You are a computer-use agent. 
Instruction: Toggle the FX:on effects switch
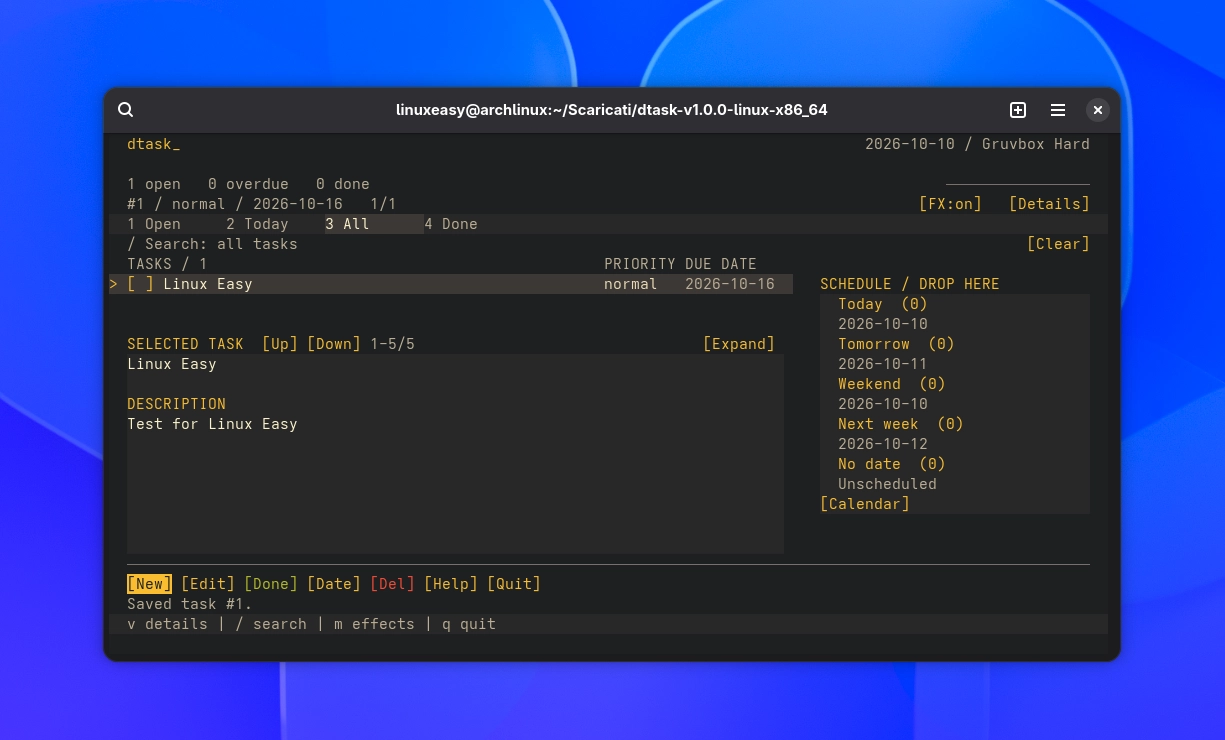(x=950, y=204)
